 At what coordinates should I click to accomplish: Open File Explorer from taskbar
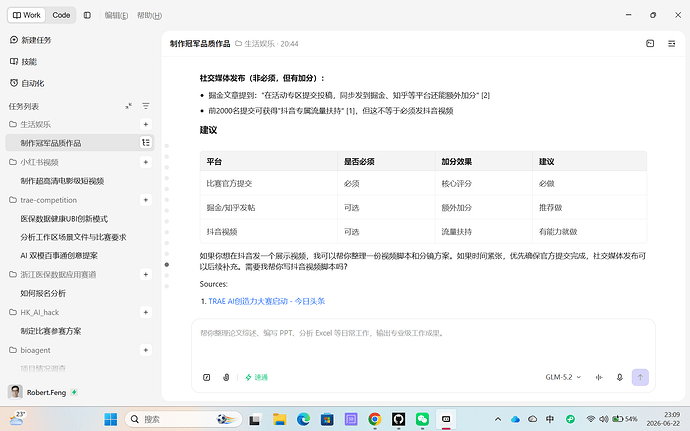[x=279, y=419]
